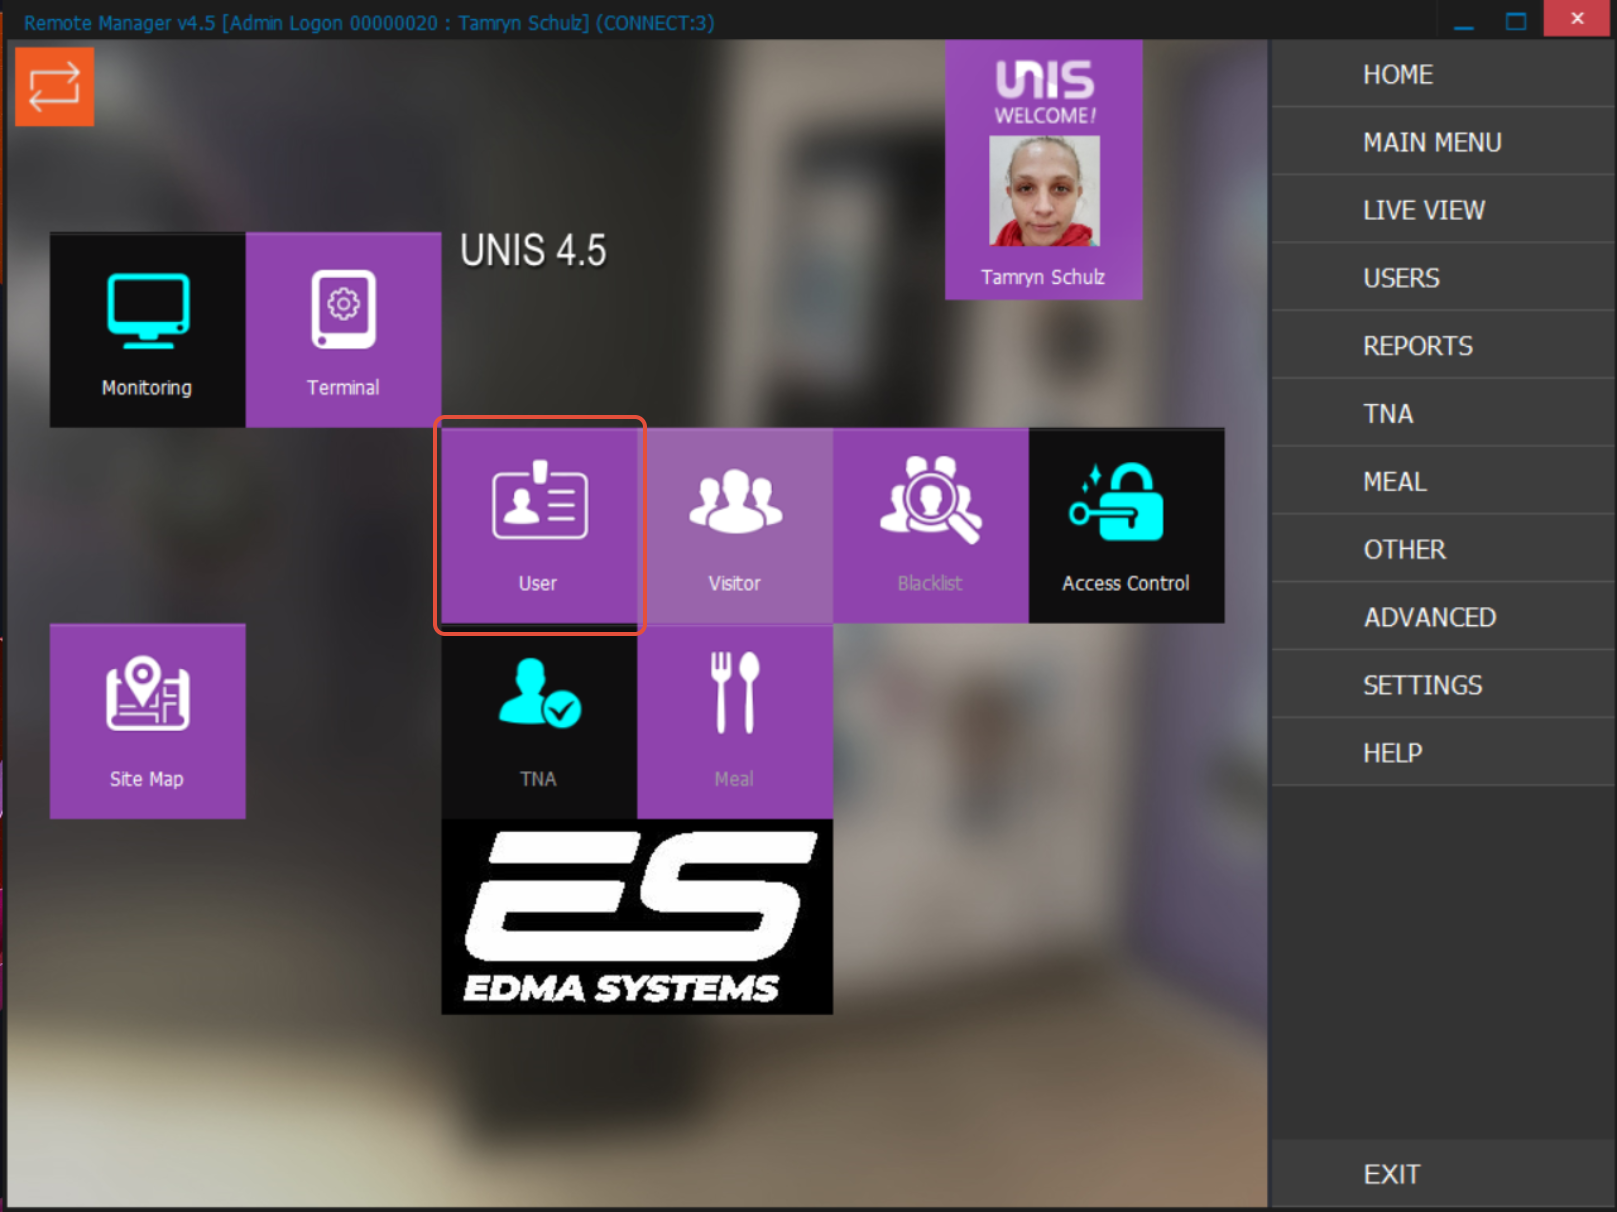Open the Blacklist tile

(931, 526)
